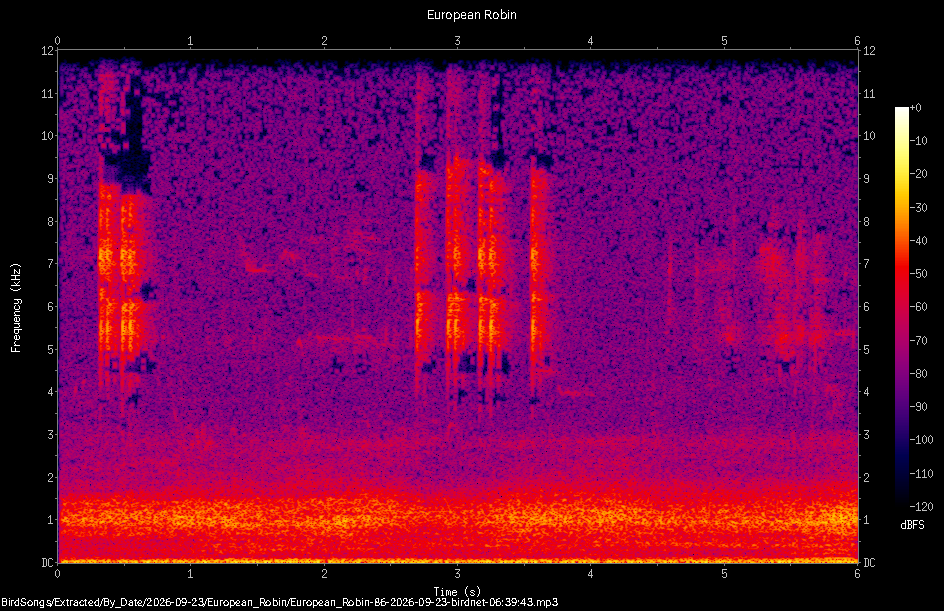Click the "-40" colorbar scale label
The height and width of the screenshot is (611, 944).
[918, 241]
